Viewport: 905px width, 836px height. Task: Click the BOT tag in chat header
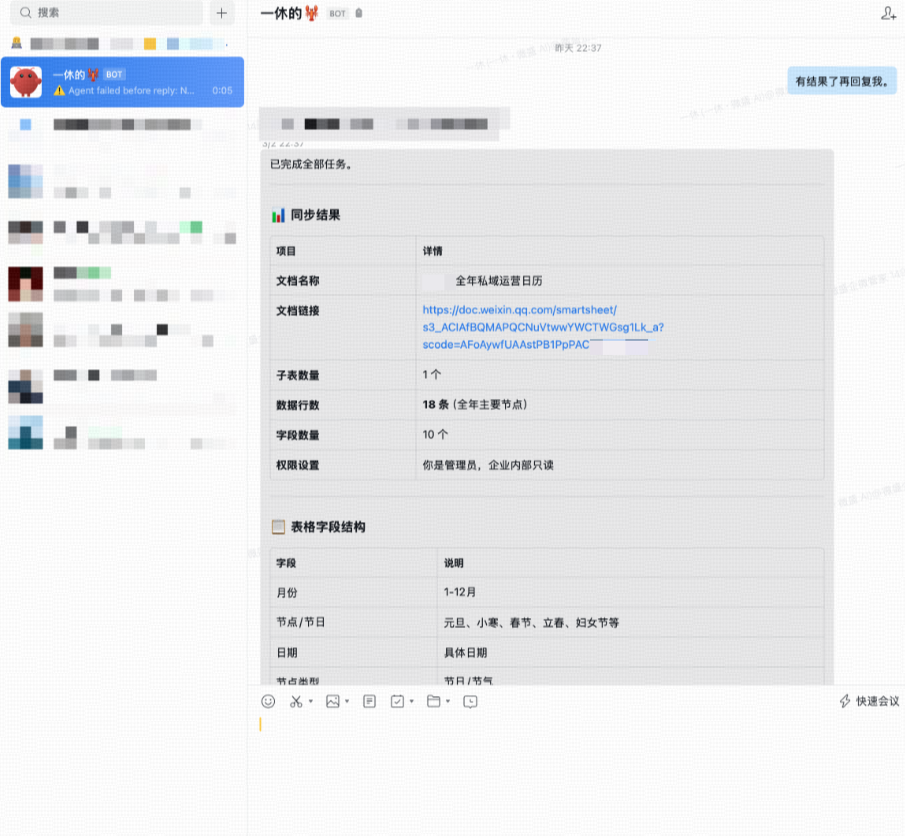pos(338,13)
